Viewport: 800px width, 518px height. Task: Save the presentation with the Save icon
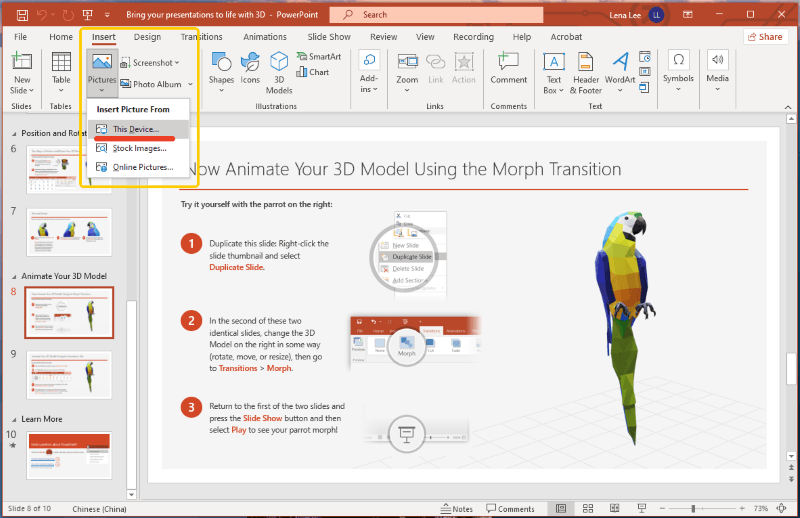[x=22, y=15]
